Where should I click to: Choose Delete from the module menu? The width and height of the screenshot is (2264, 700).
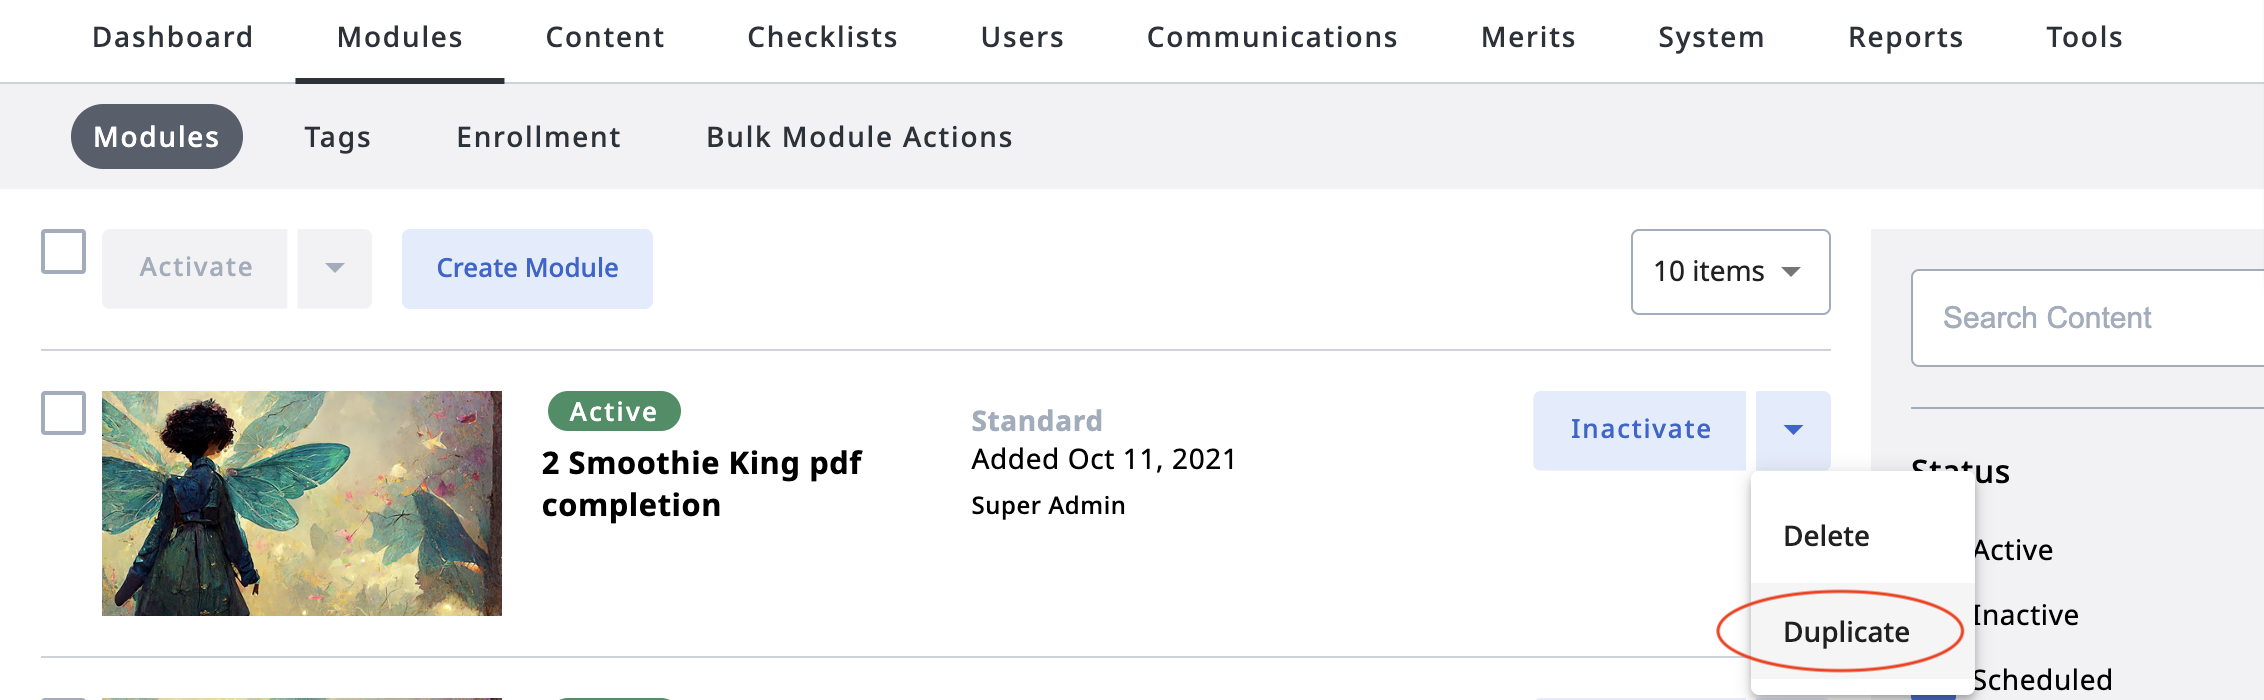(x=1826, y=536)
